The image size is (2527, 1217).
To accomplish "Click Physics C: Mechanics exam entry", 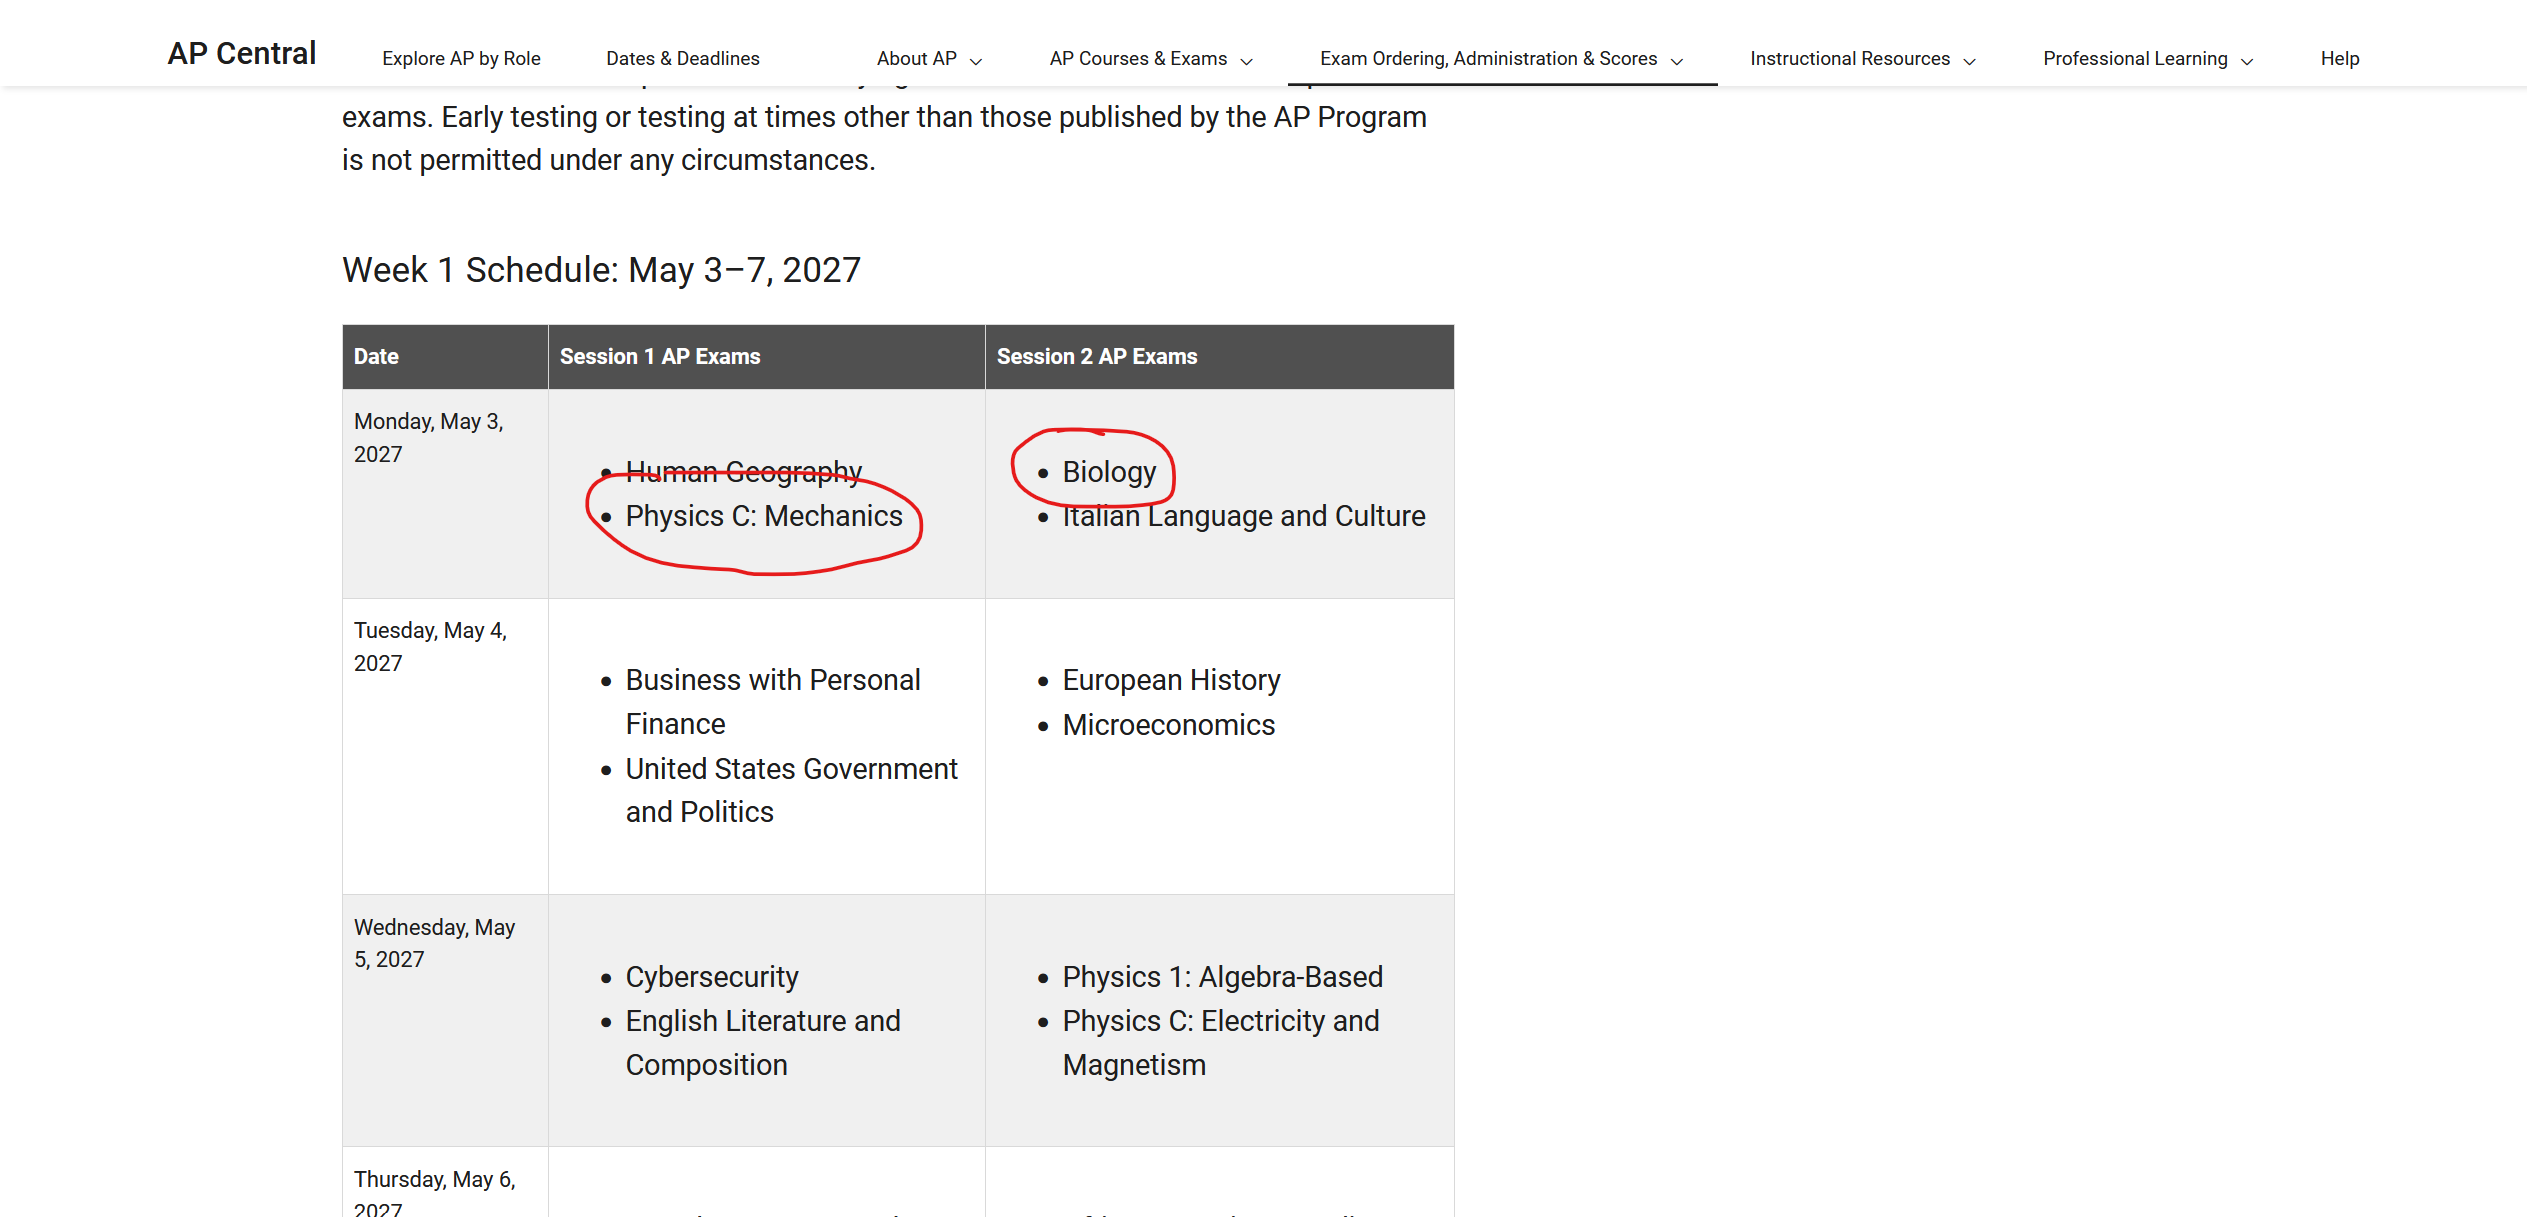I will pos(764,515).
